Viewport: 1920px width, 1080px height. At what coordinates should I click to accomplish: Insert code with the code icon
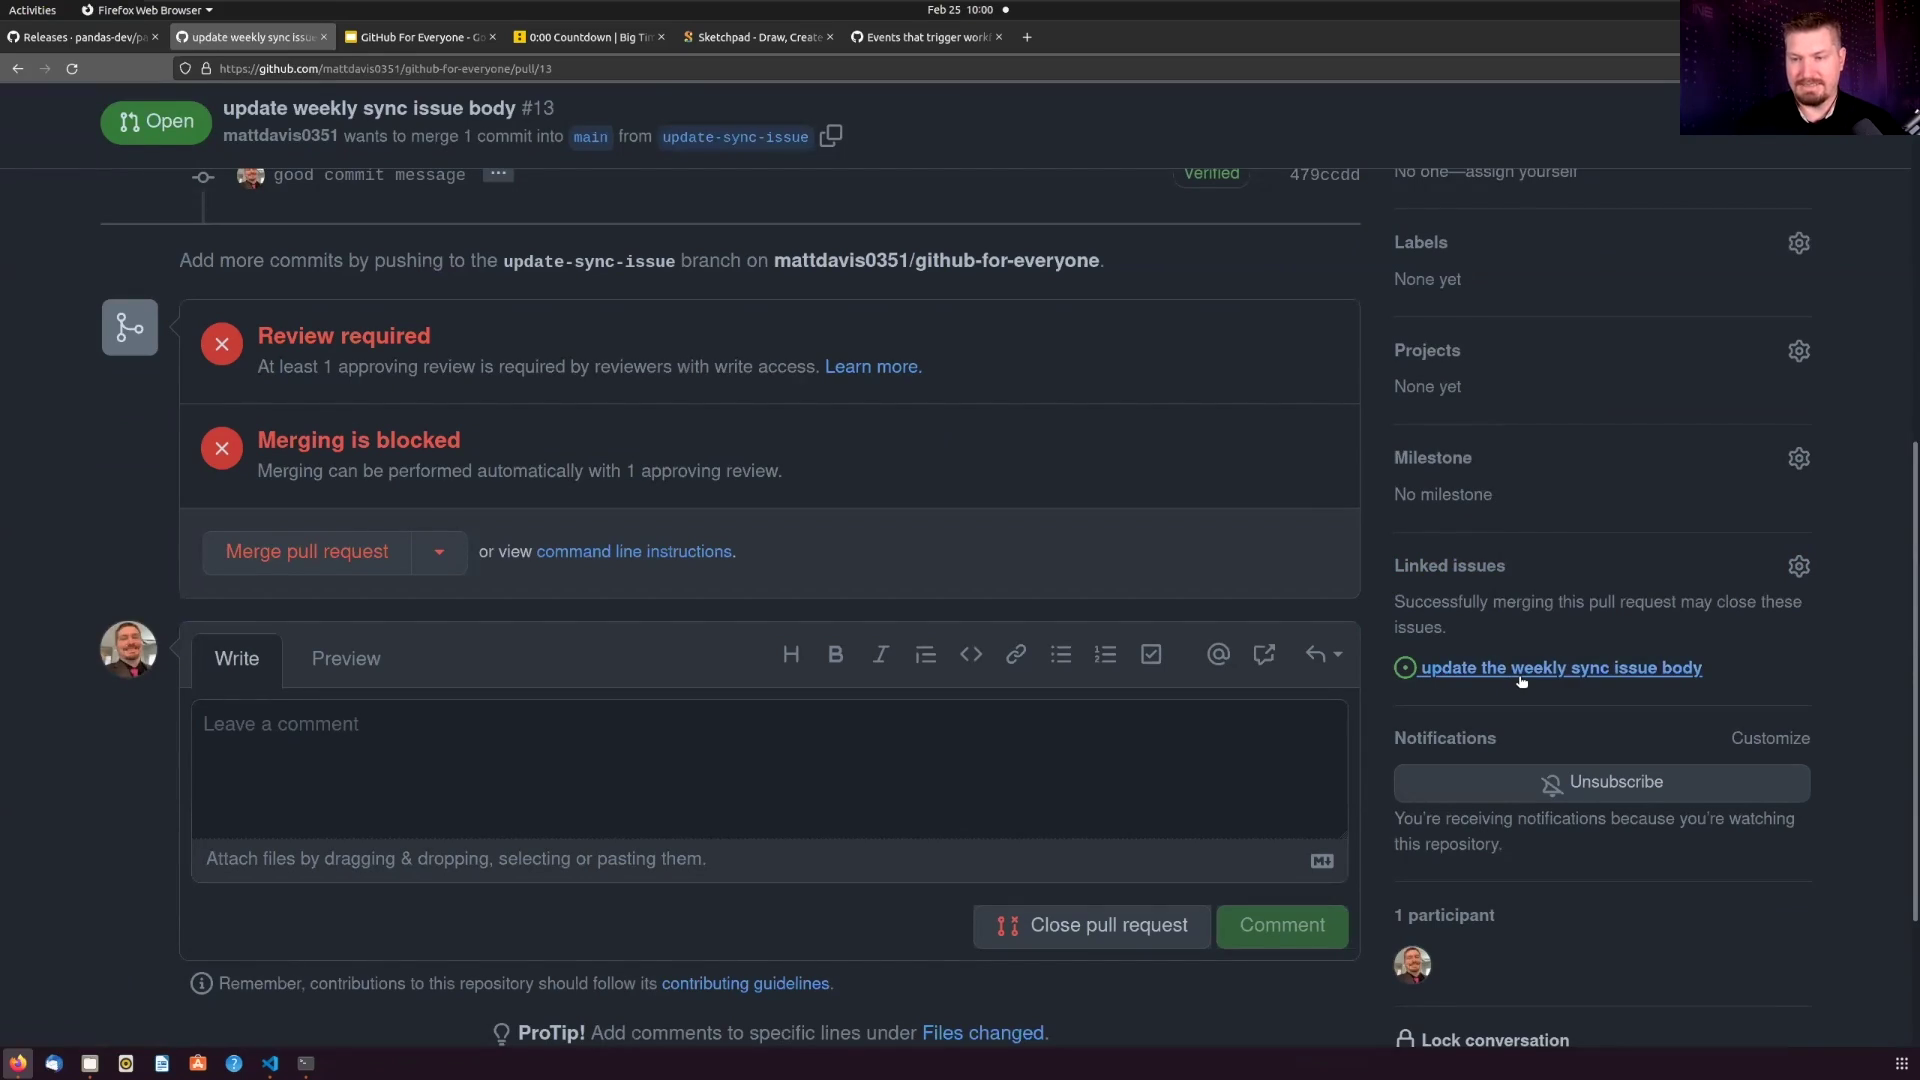(x=970, y=655)
